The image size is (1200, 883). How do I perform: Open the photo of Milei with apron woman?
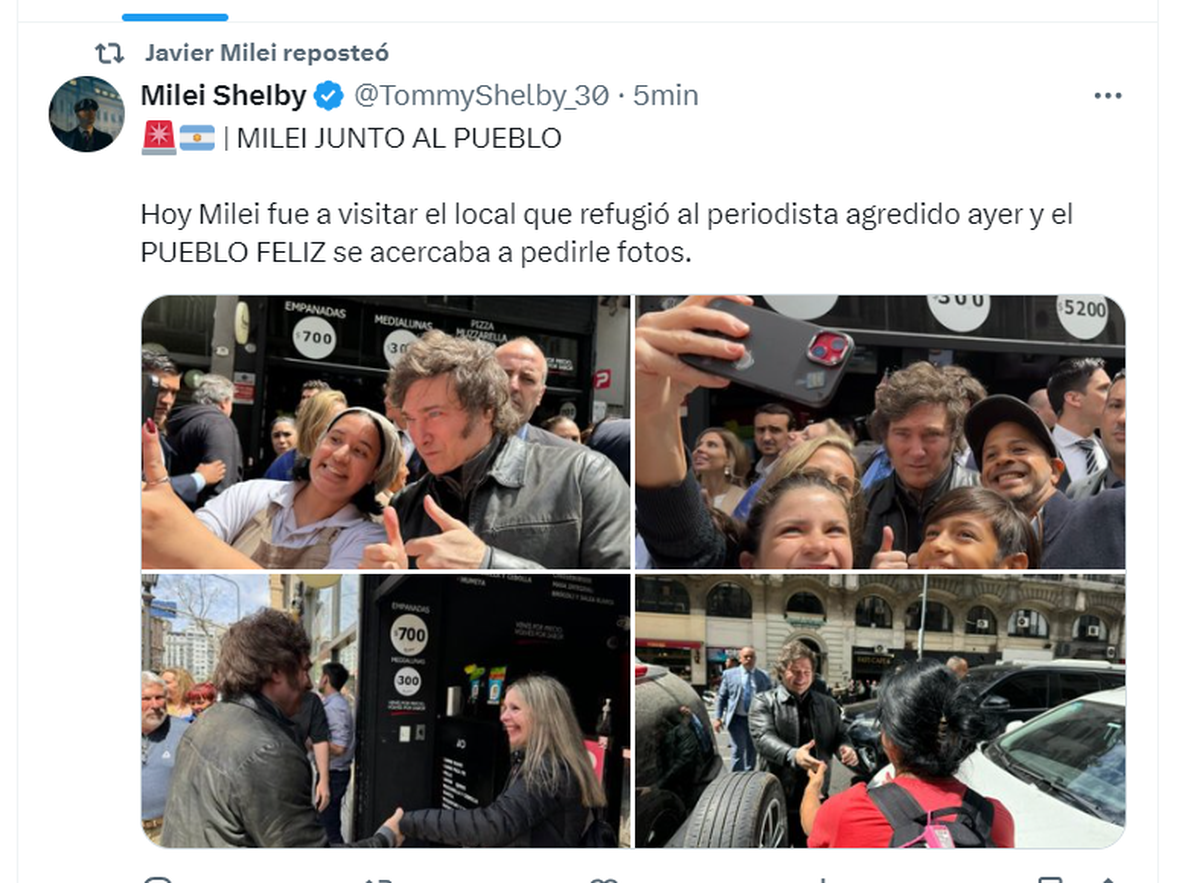click(386, 432)
